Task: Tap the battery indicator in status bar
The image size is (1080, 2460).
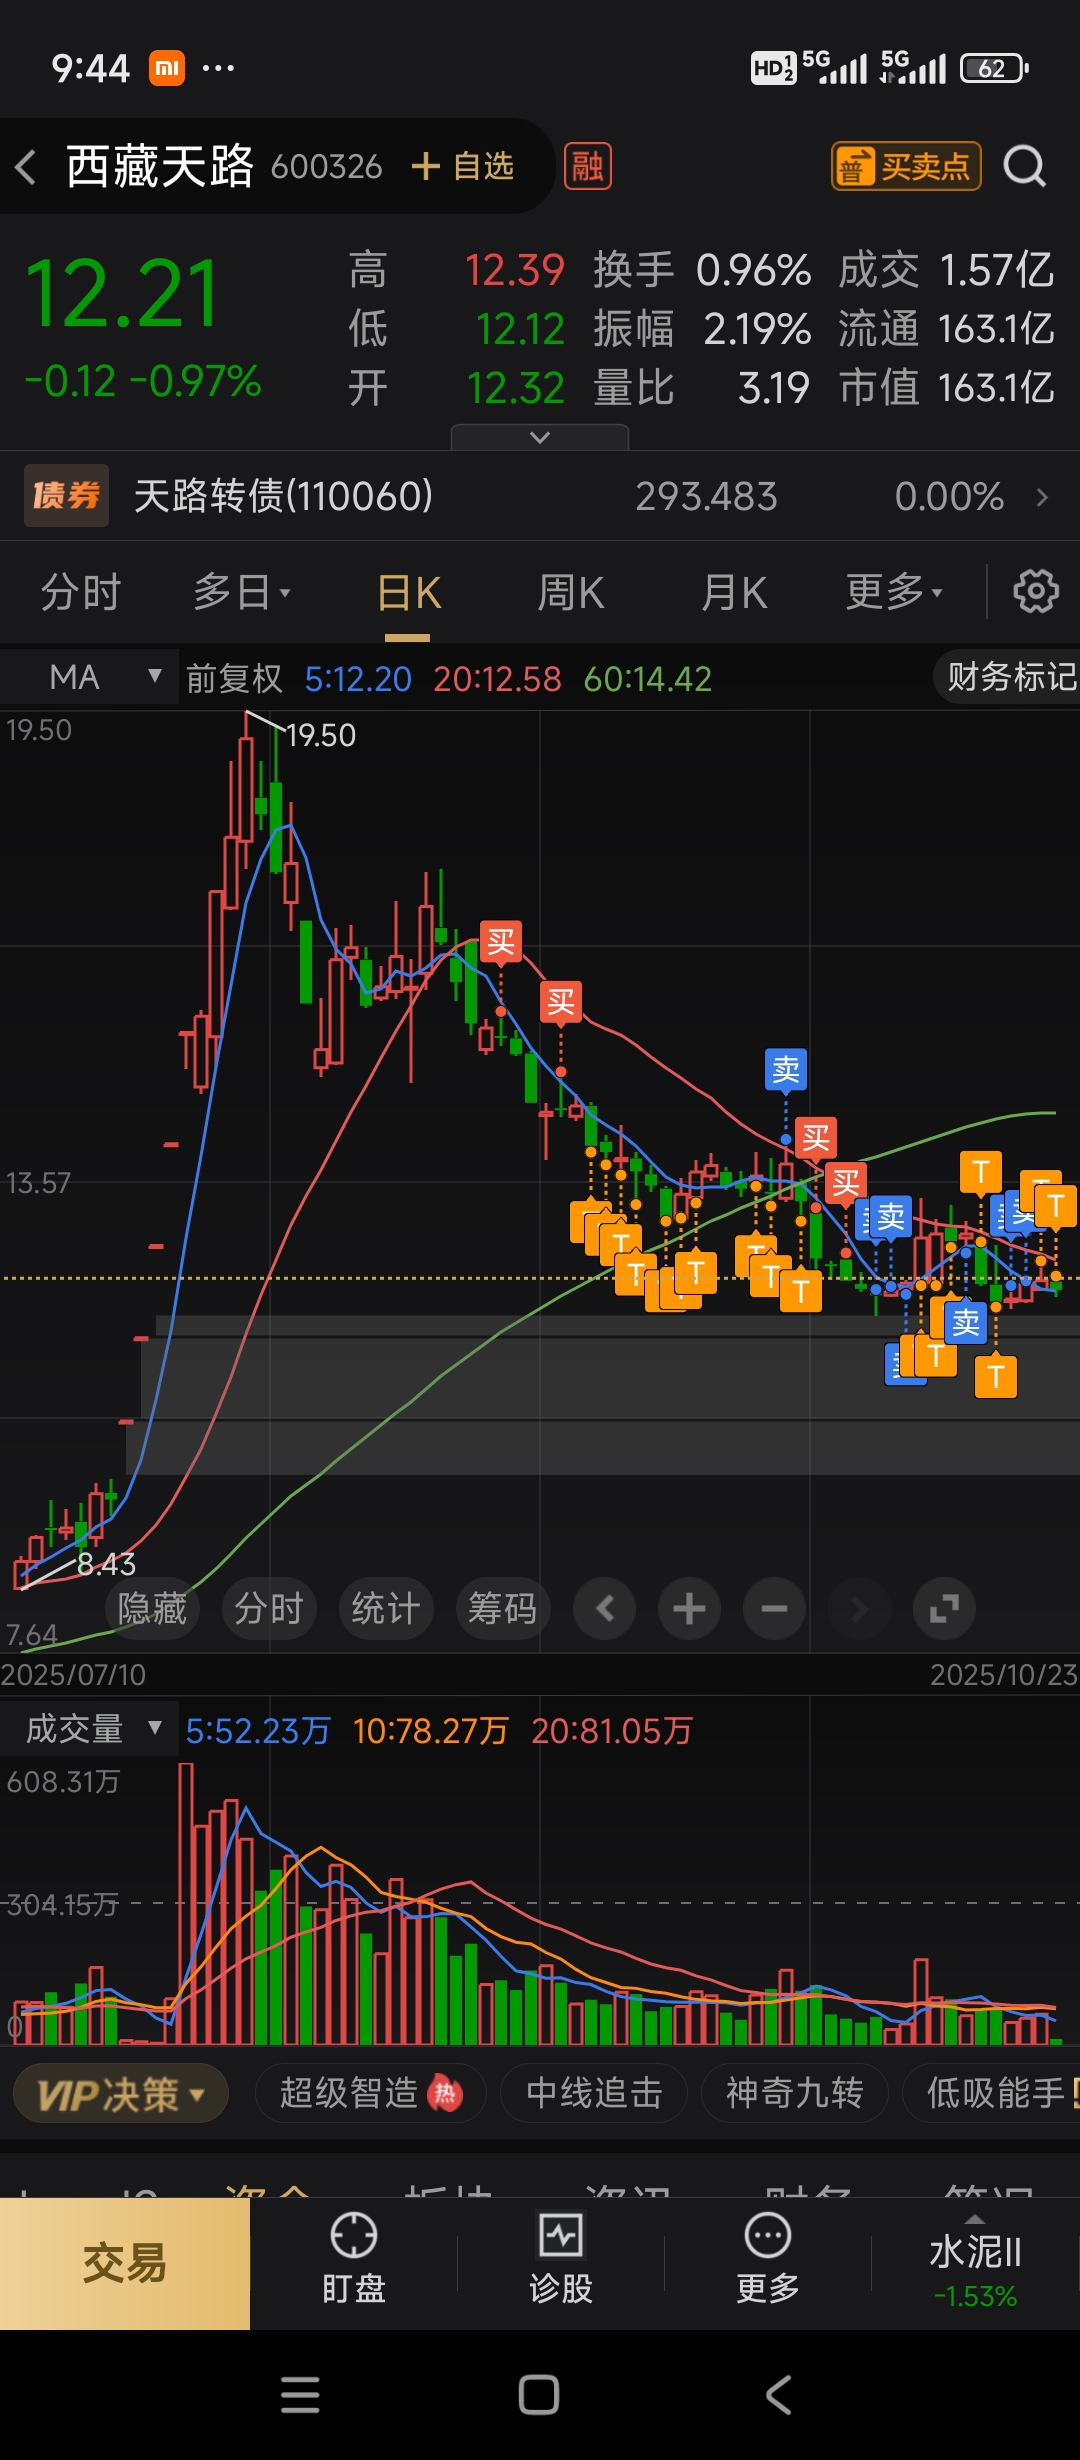Action: pyautogui.click(x=994, y=68)
